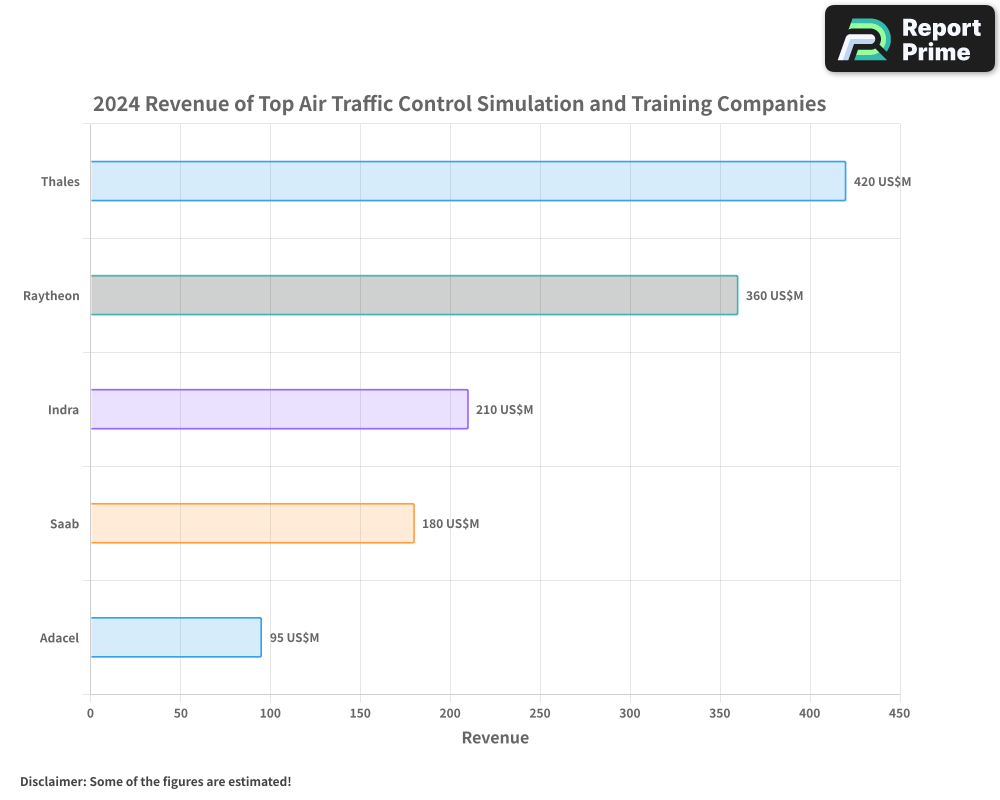
Task: Click the 0 tick label on x-axis
Action: (x=90, y=714)
